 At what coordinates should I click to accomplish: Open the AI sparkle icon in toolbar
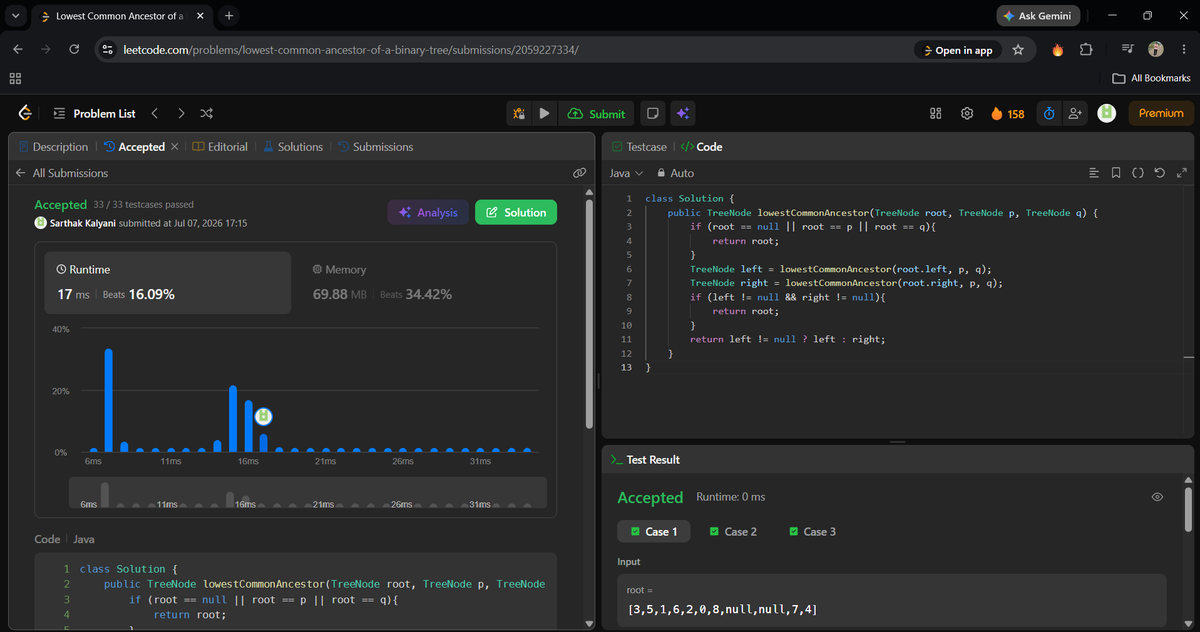683,113
